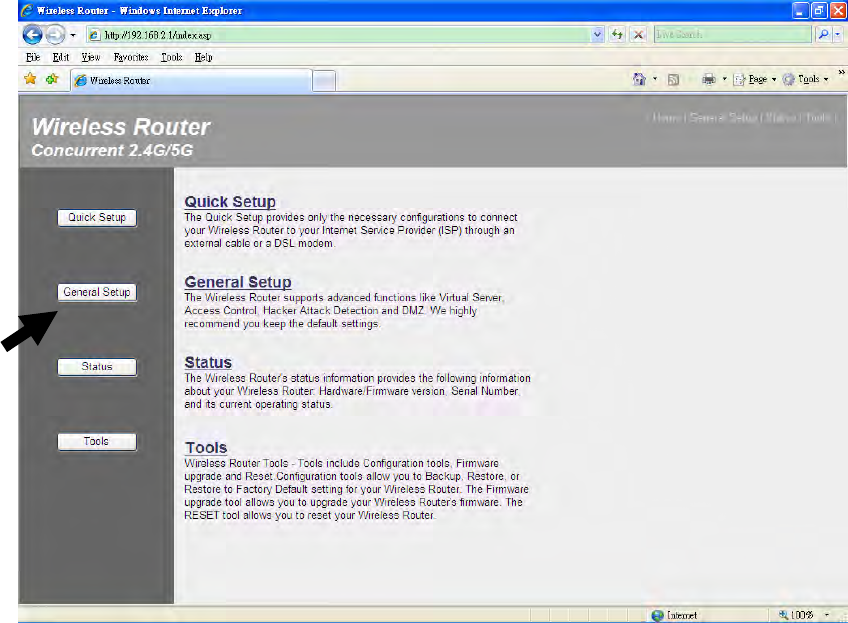Open the Favorites menu
This screenshot has width=848, height=623.
[x=131, y=57]
